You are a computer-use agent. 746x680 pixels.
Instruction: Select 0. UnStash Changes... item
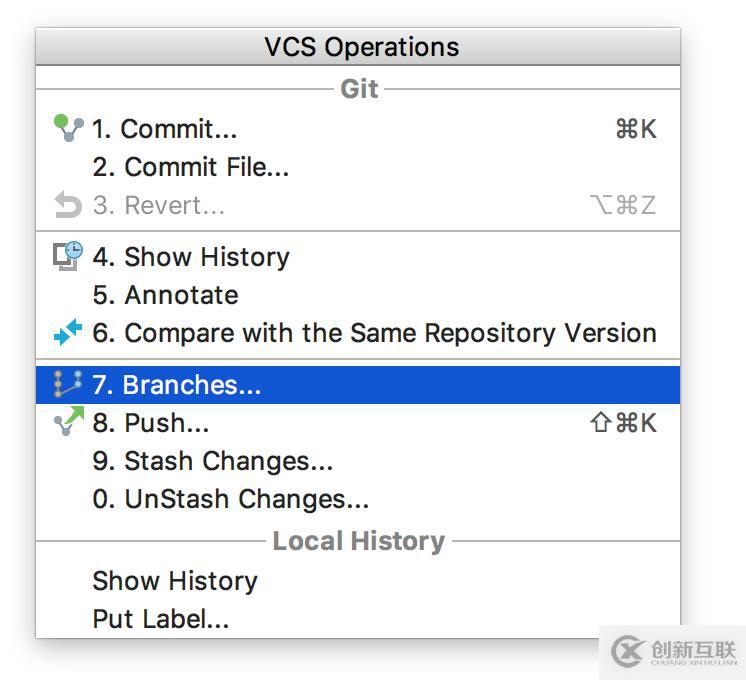coord(358,499)
